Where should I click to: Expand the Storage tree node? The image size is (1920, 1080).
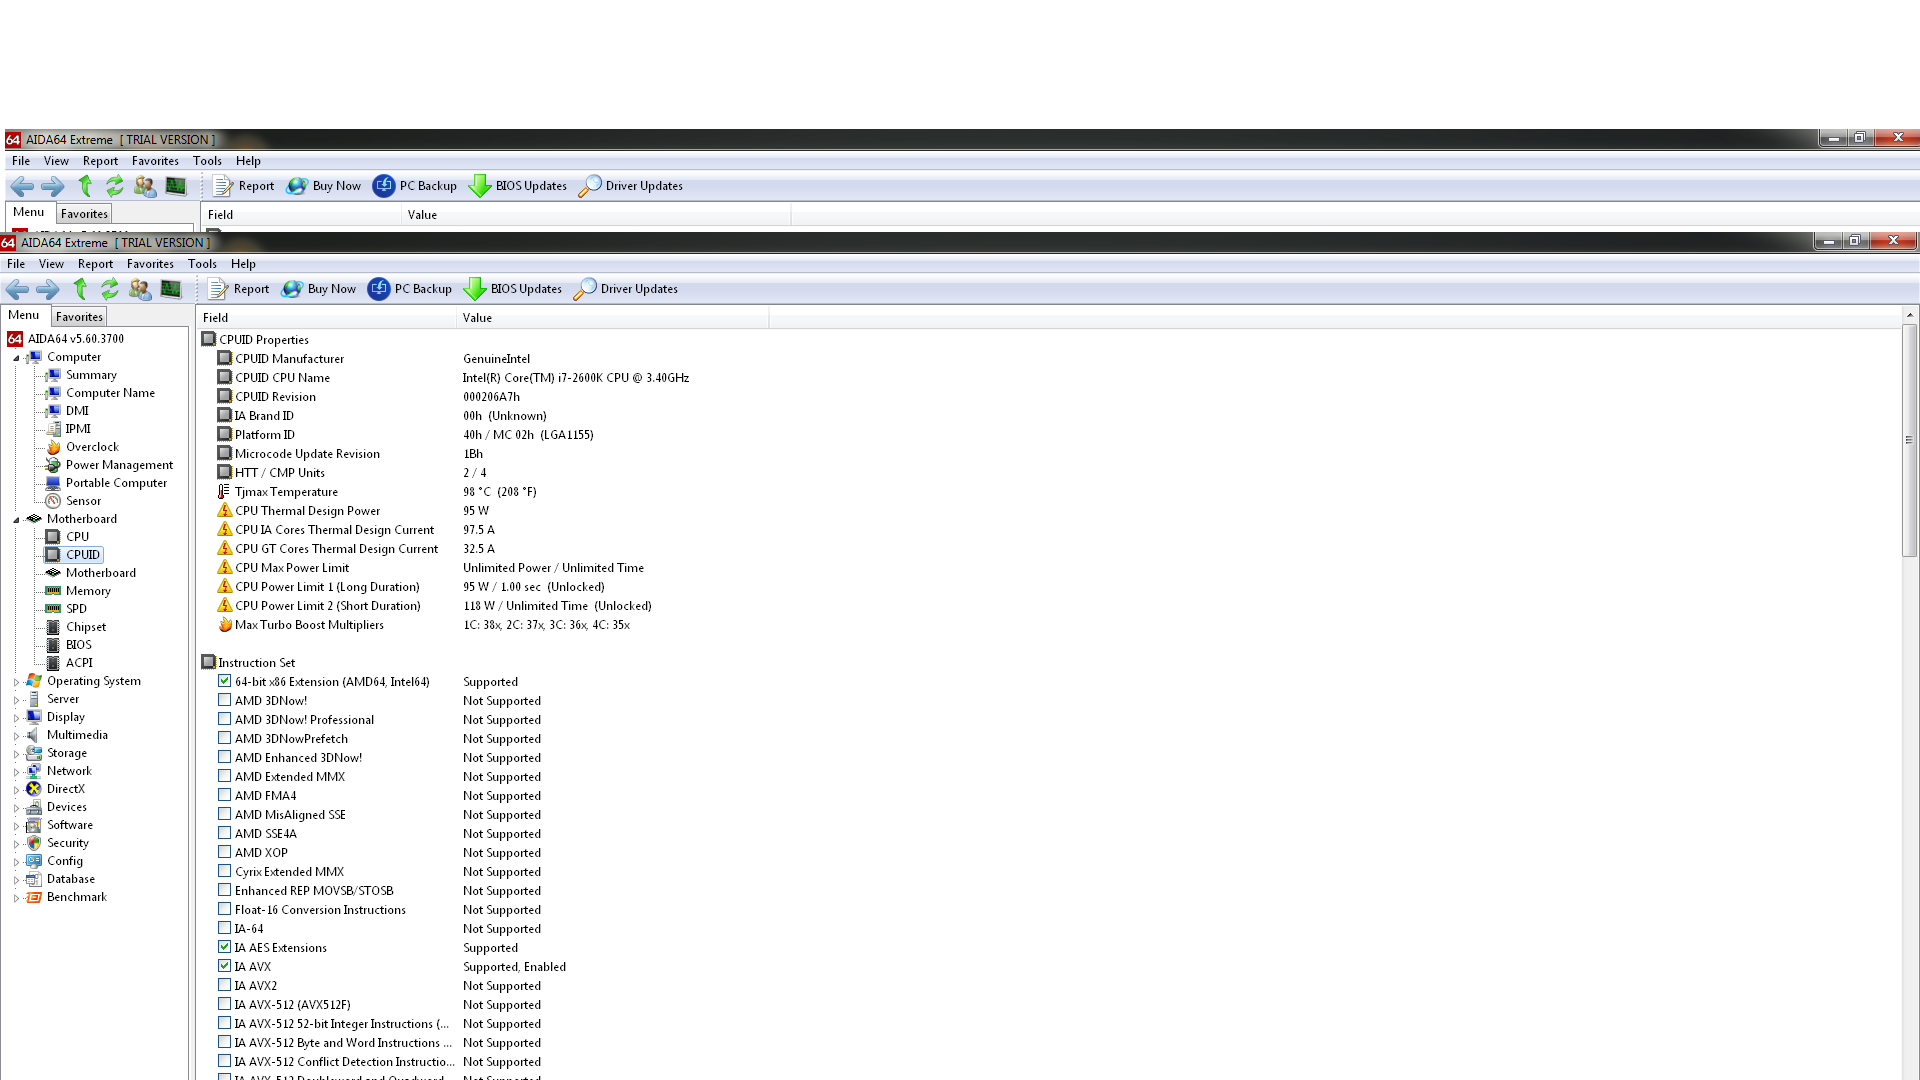16,754
